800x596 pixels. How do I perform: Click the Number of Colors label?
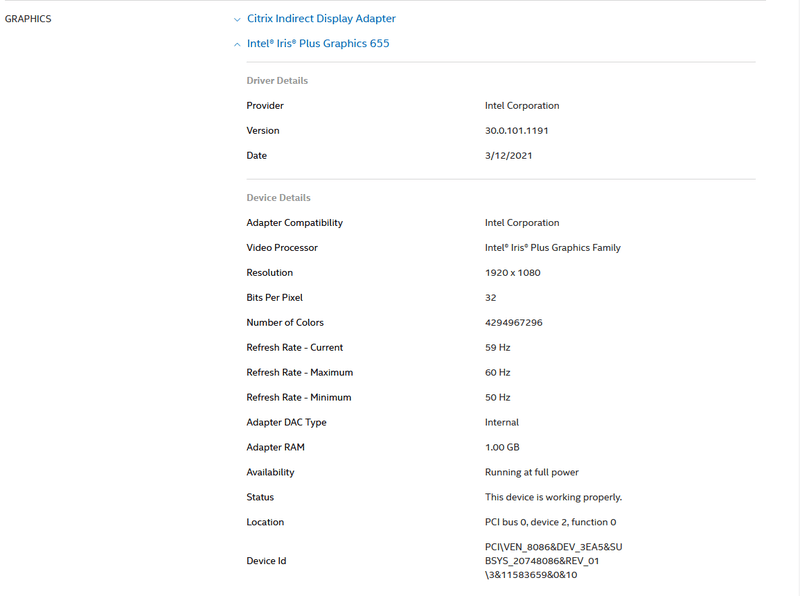tap(285, 322)
